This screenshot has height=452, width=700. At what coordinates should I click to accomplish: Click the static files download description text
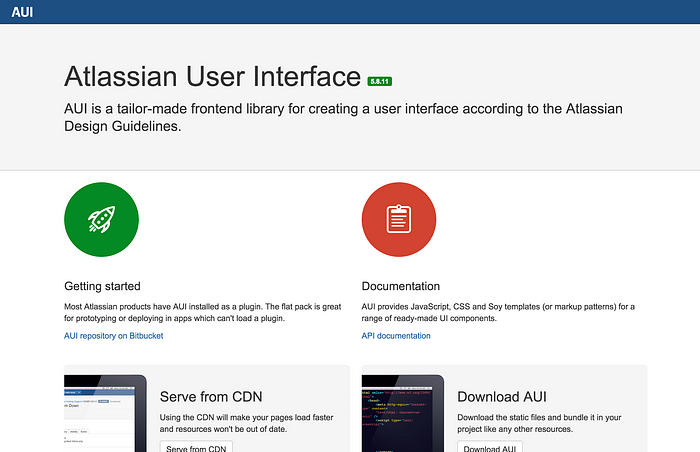(539, 423)
